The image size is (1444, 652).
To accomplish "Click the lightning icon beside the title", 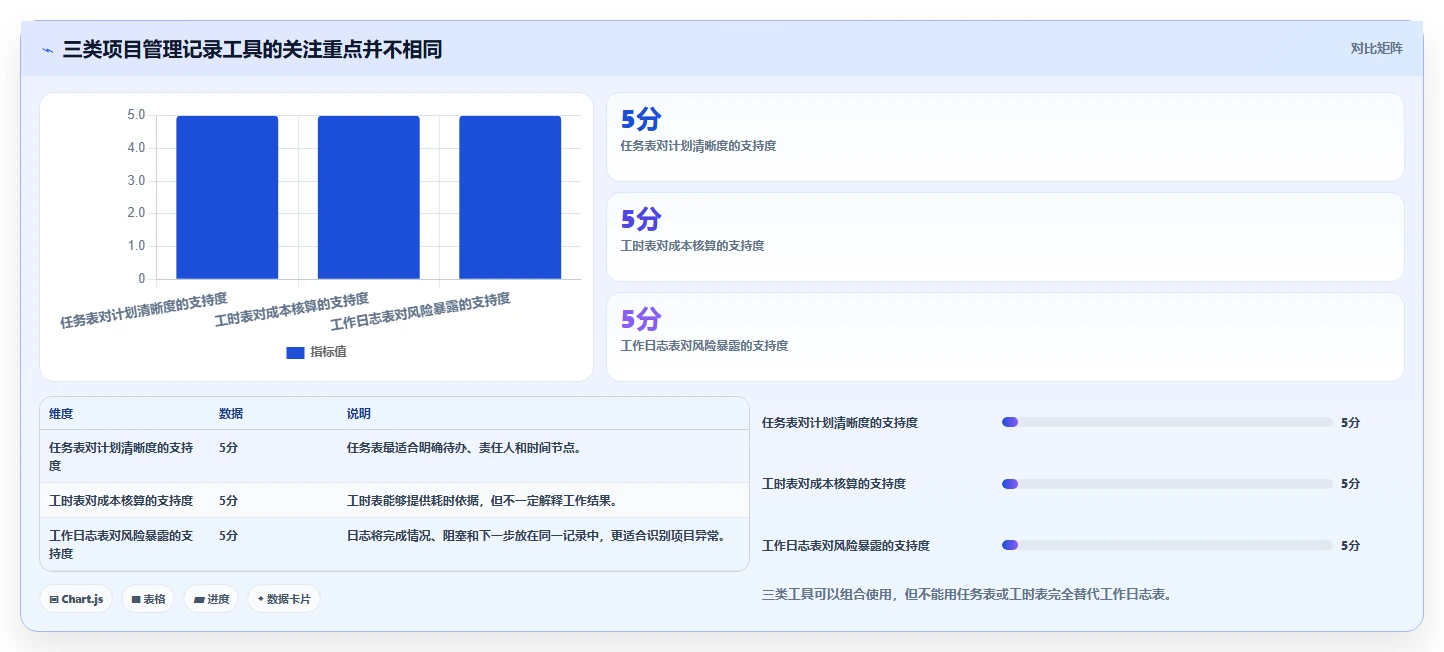I will 47,49.
